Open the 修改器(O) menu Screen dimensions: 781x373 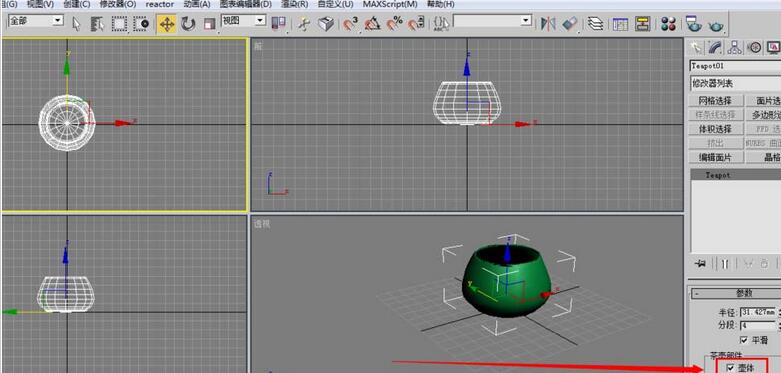tap(118, 4)
